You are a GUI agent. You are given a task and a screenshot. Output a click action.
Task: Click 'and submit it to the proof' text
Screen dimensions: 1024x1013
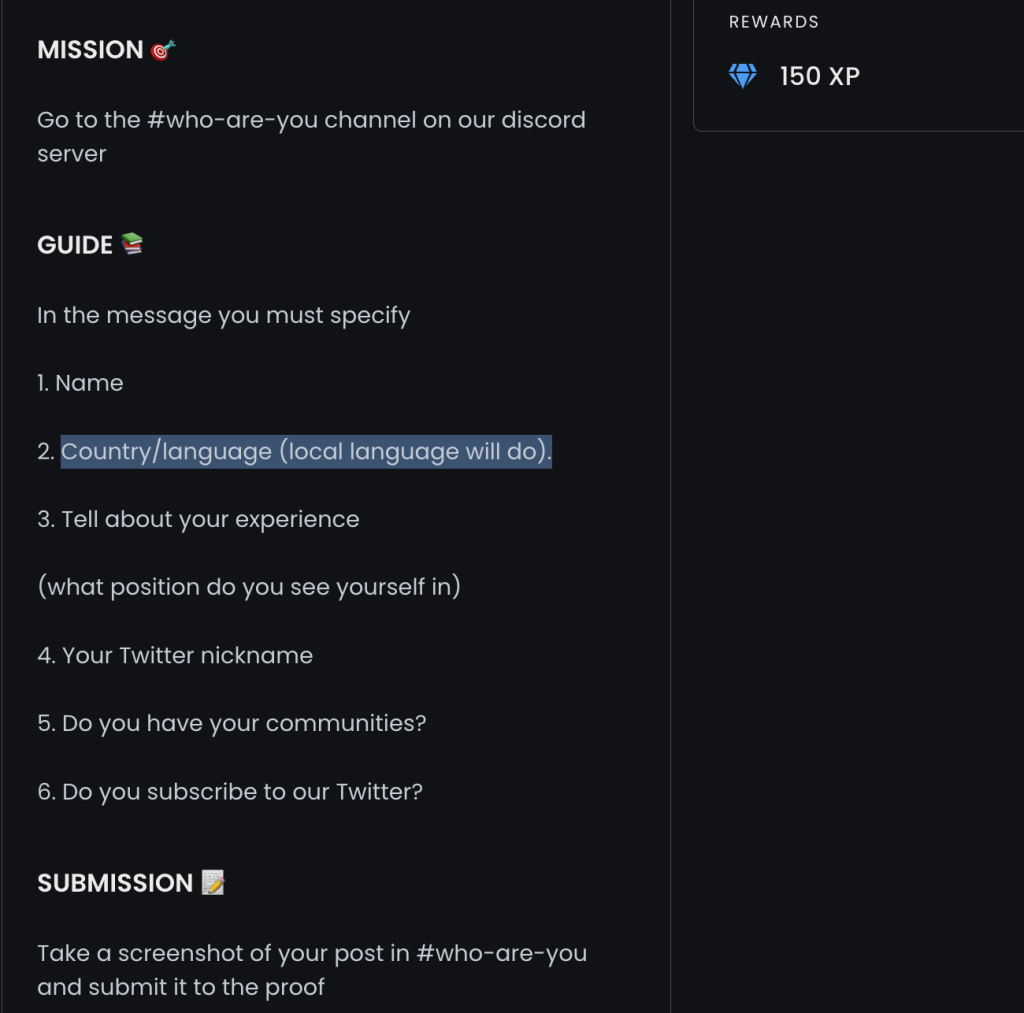coord(181,988)
